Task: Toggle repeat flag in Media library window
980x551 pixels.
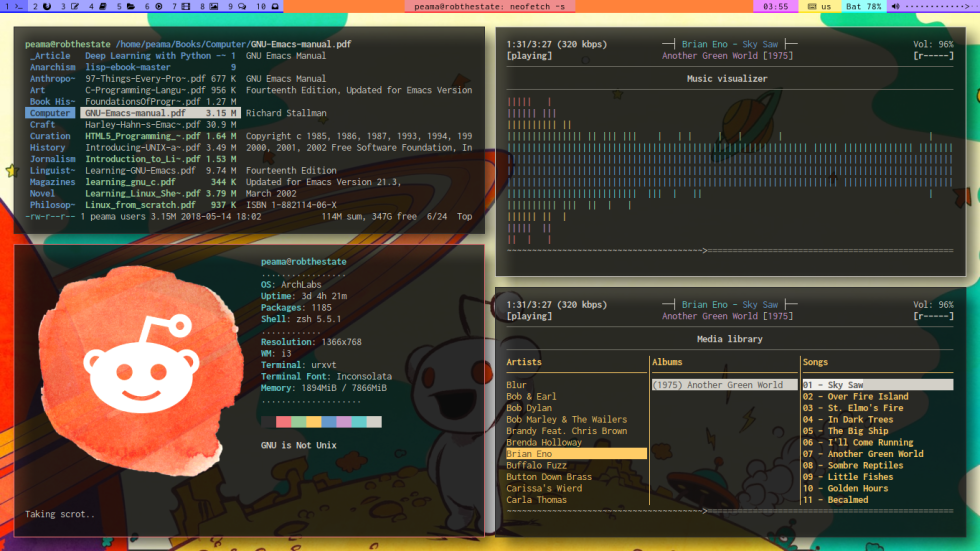Action: 933,316
